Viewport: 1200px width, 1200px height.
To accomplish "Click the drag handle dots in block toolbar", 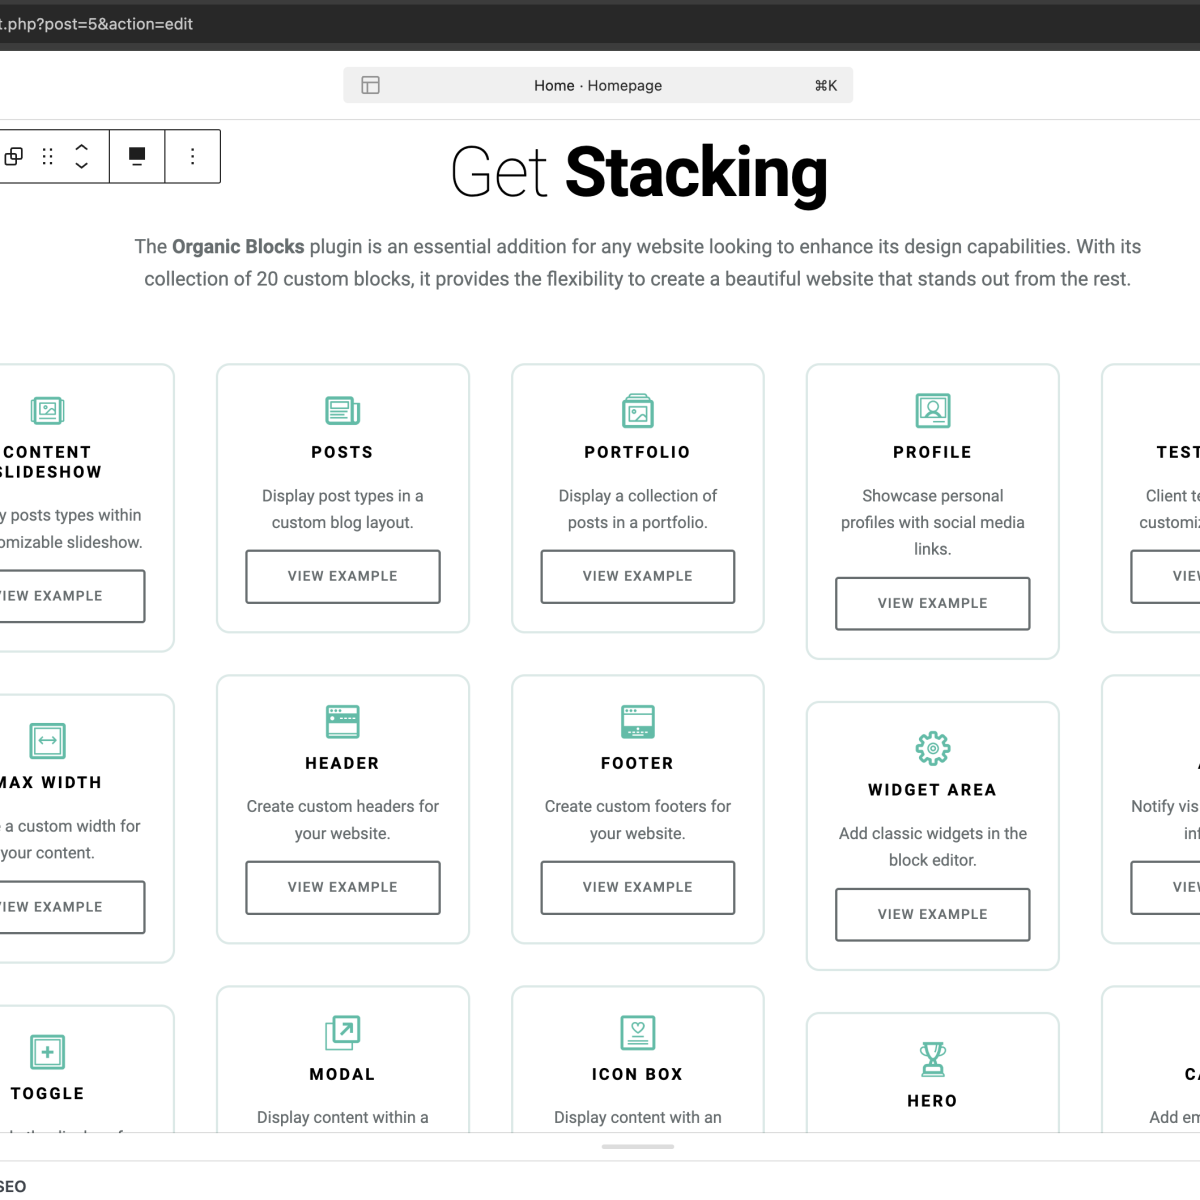I will (47, 156).
